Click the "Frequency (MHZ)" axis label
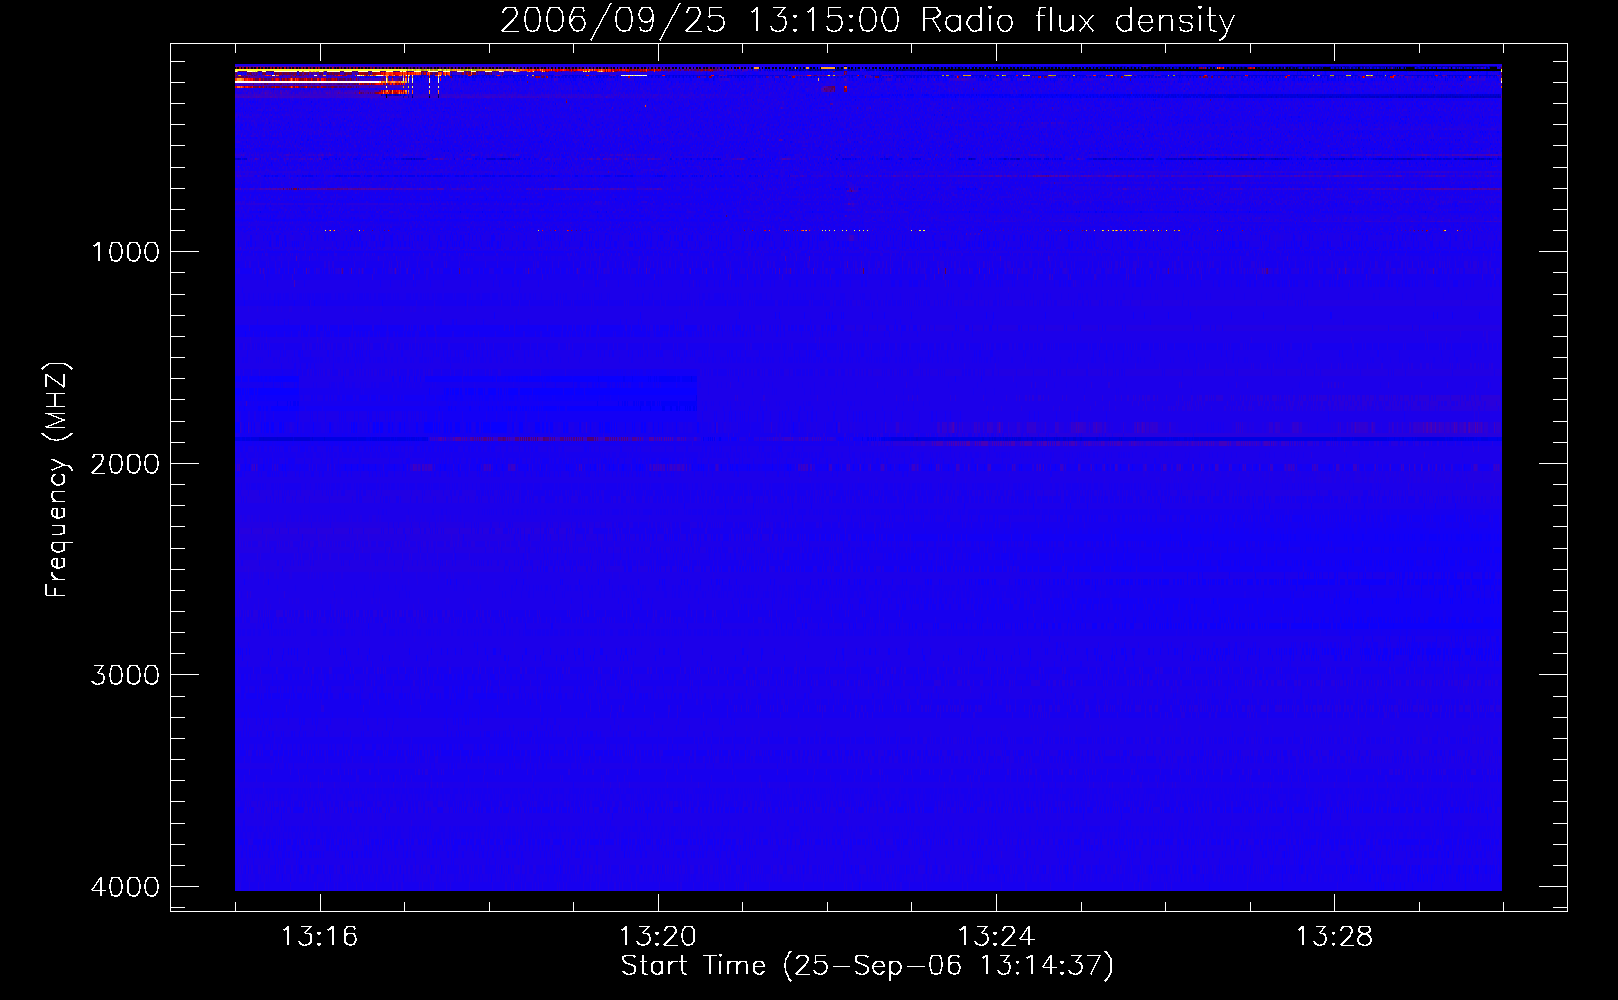Screen dimensions: 1618x1000 (x=57, y=479)
